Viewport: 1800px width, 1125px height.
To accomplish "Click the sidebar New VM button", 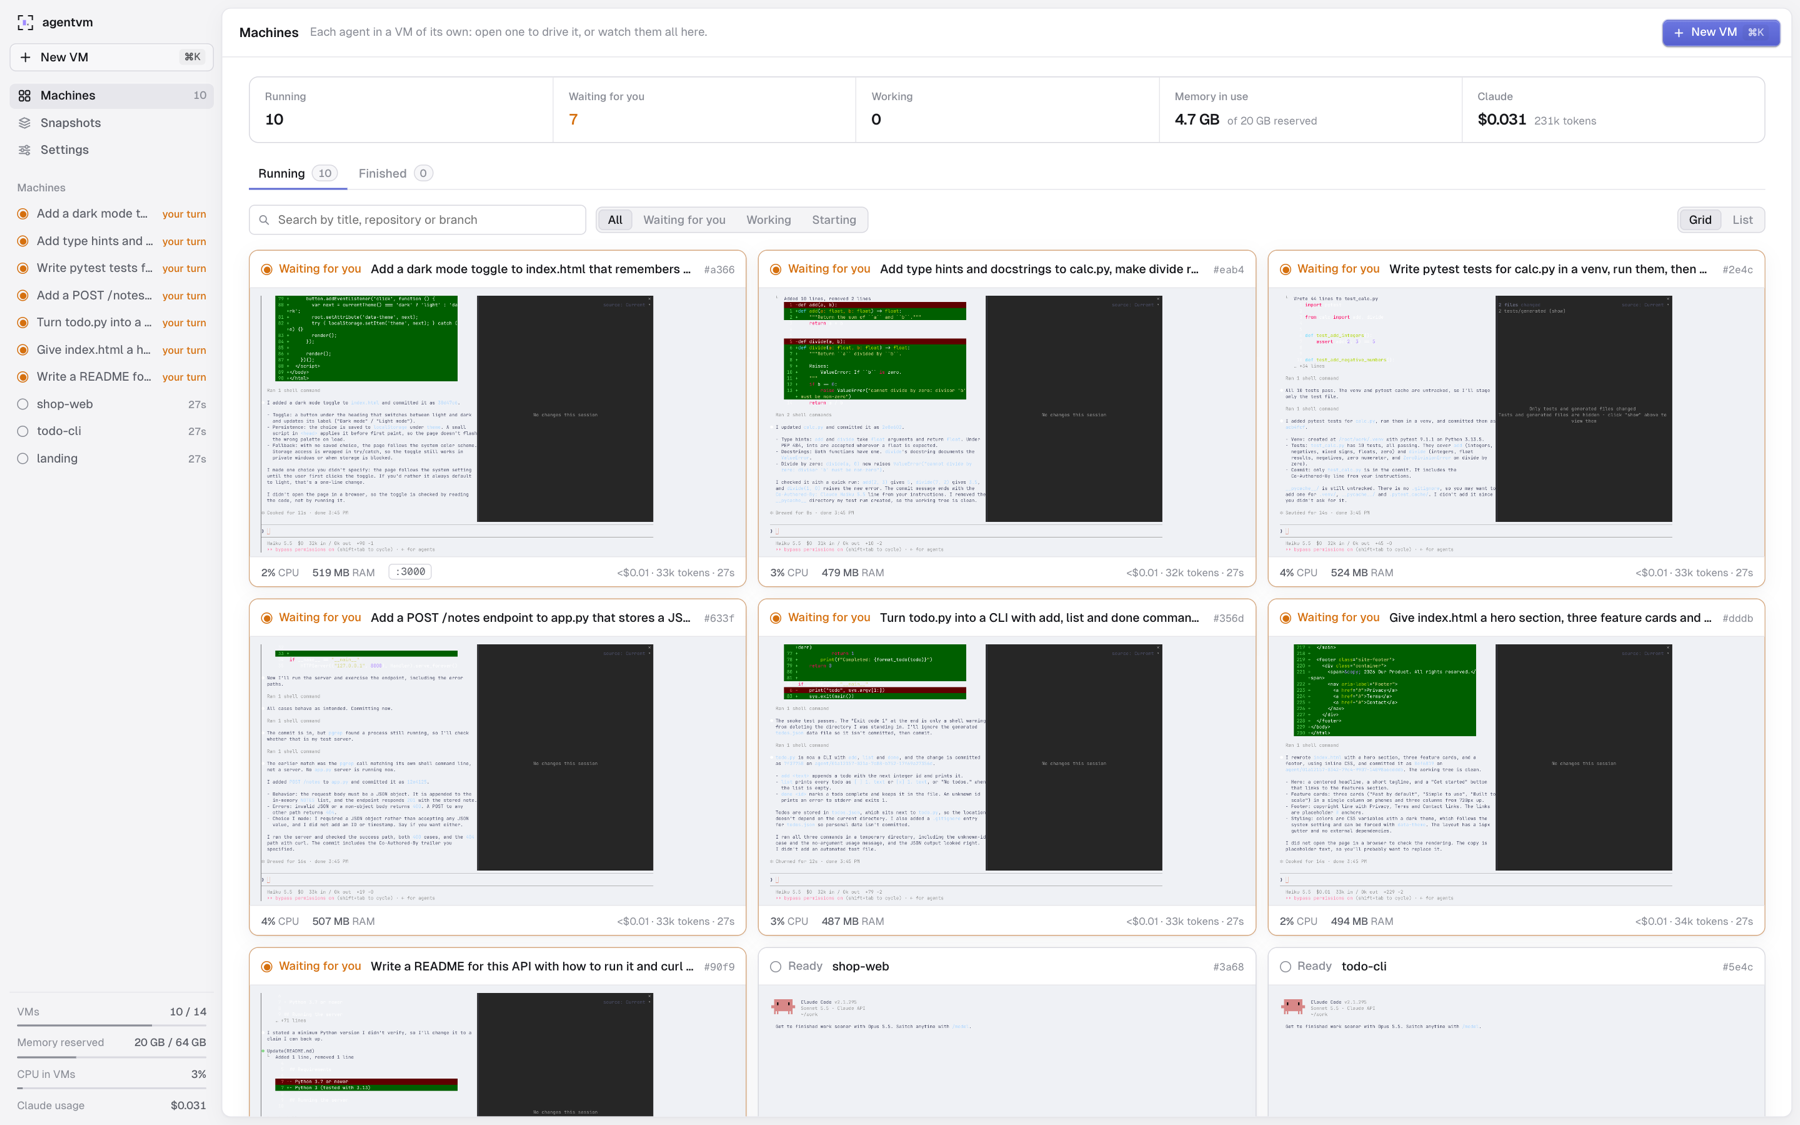I will click(111, 57).
